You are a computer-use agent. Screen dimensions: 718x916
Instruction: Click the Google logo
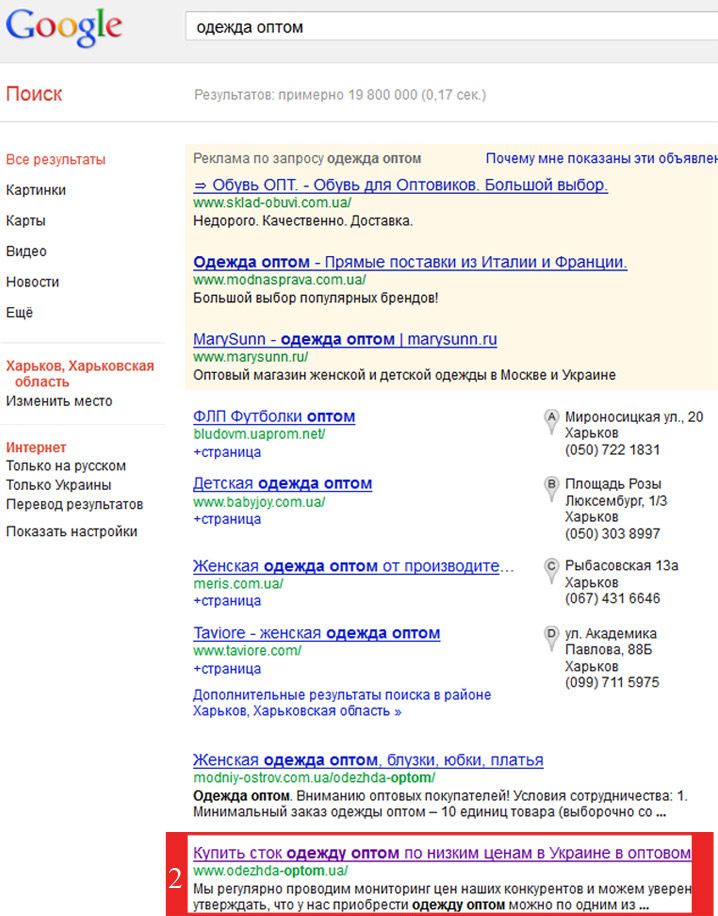64,27
